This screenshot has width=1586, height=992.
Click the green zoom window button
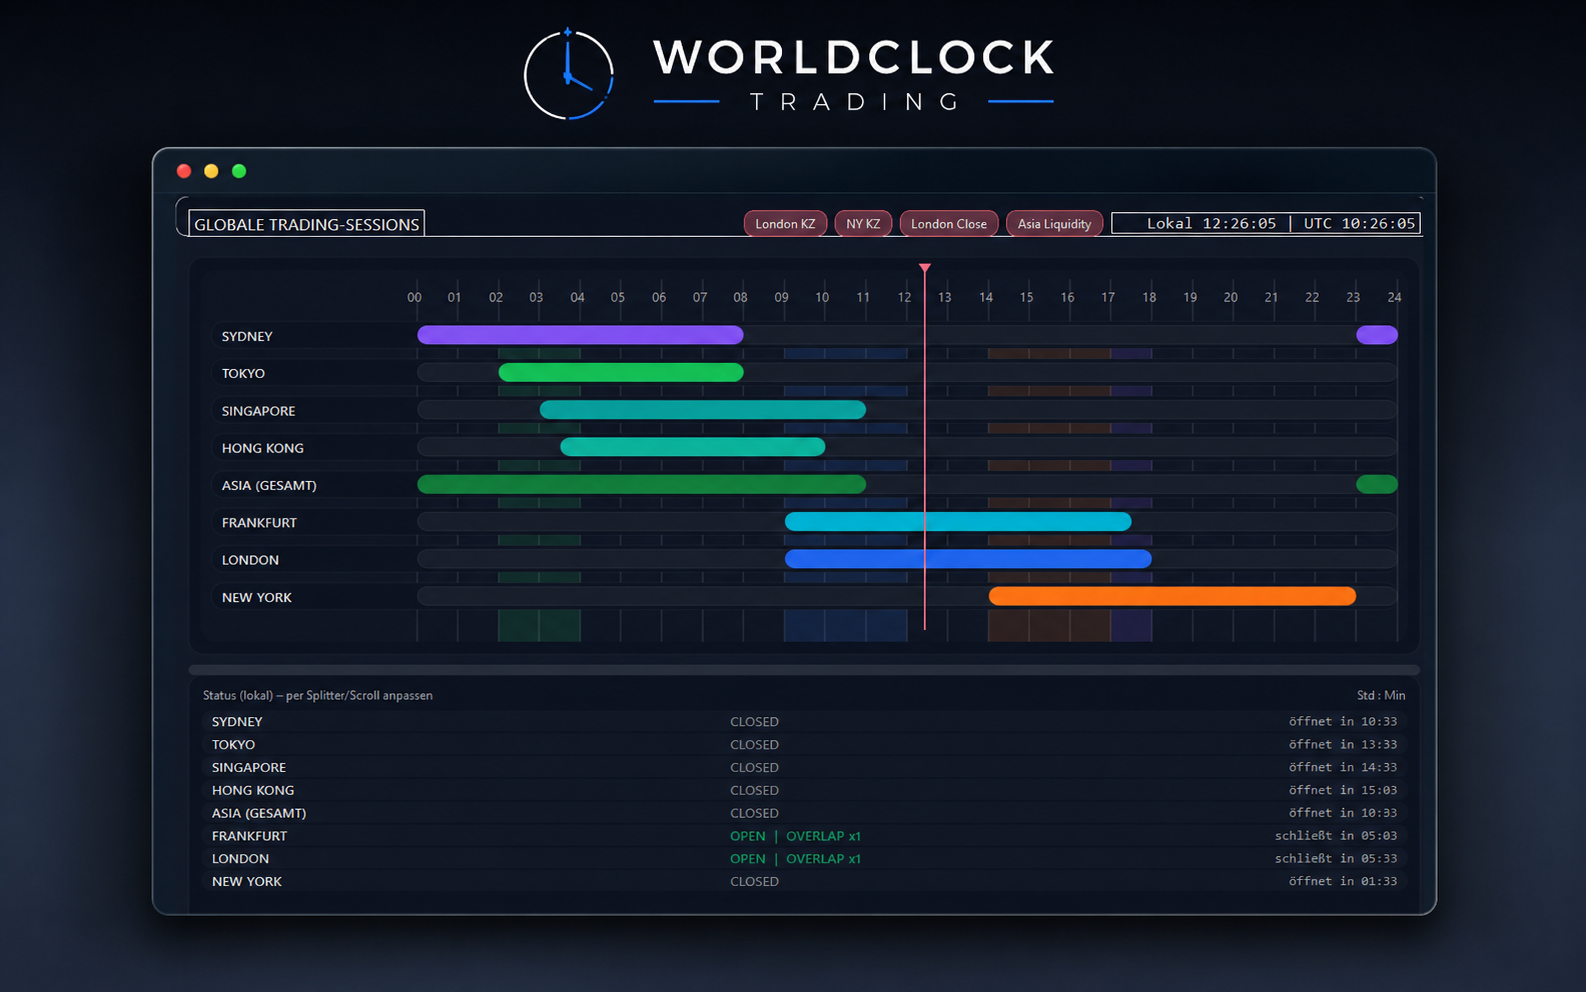point(239,171)
